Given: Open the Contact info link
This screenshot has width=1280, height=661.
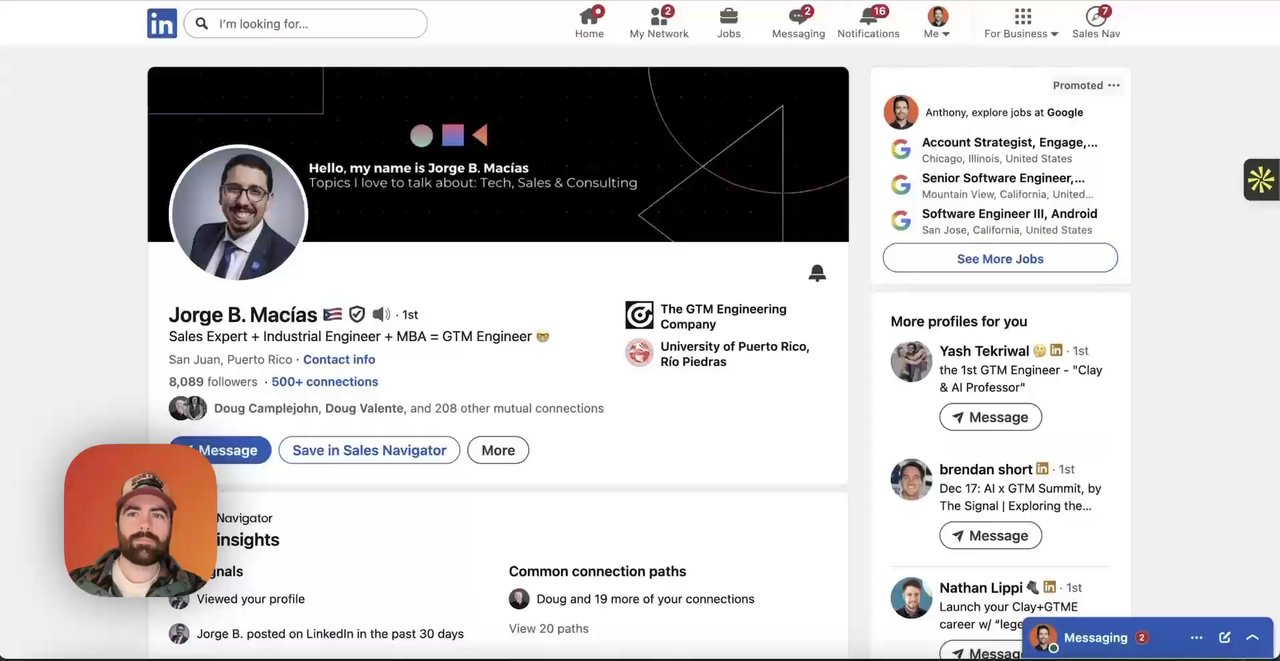Looking at the screenshot, I should 339,359.
